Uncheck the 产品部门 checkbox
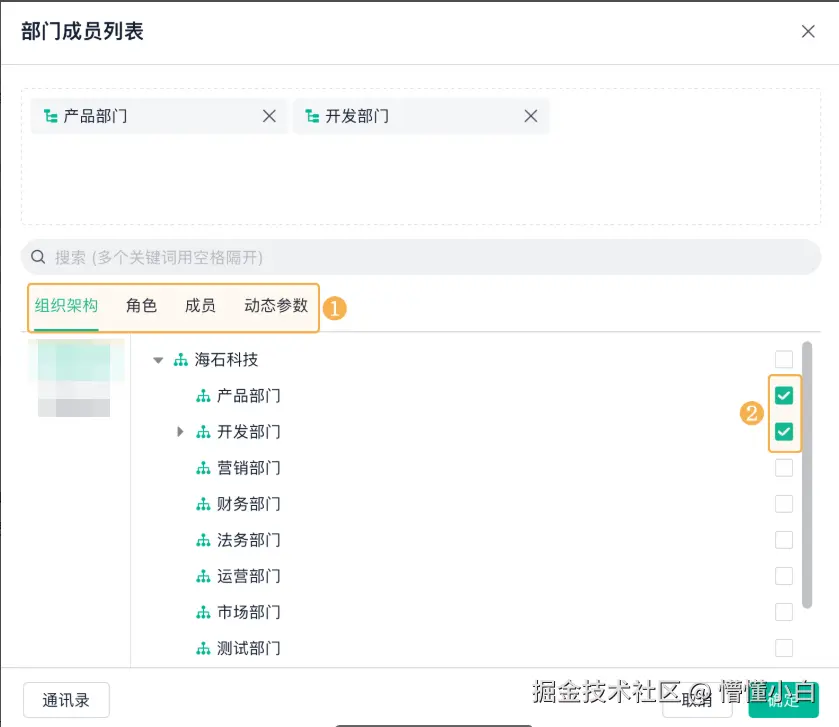 (x=784, y=395)
